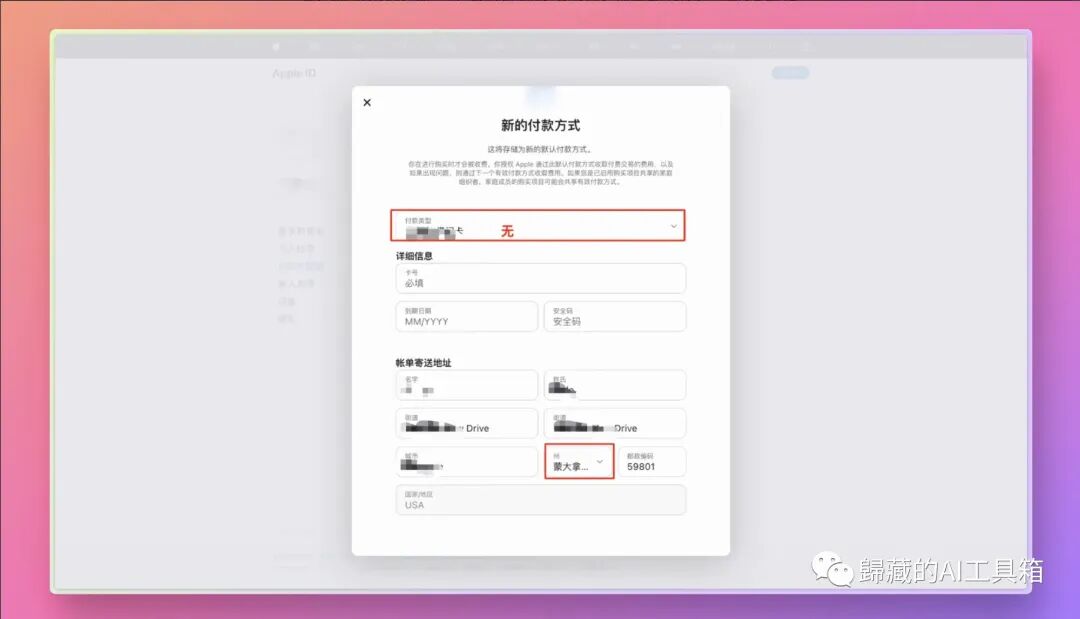
Task: Open the 付款类型 dropdown
Action: (538, 225)
